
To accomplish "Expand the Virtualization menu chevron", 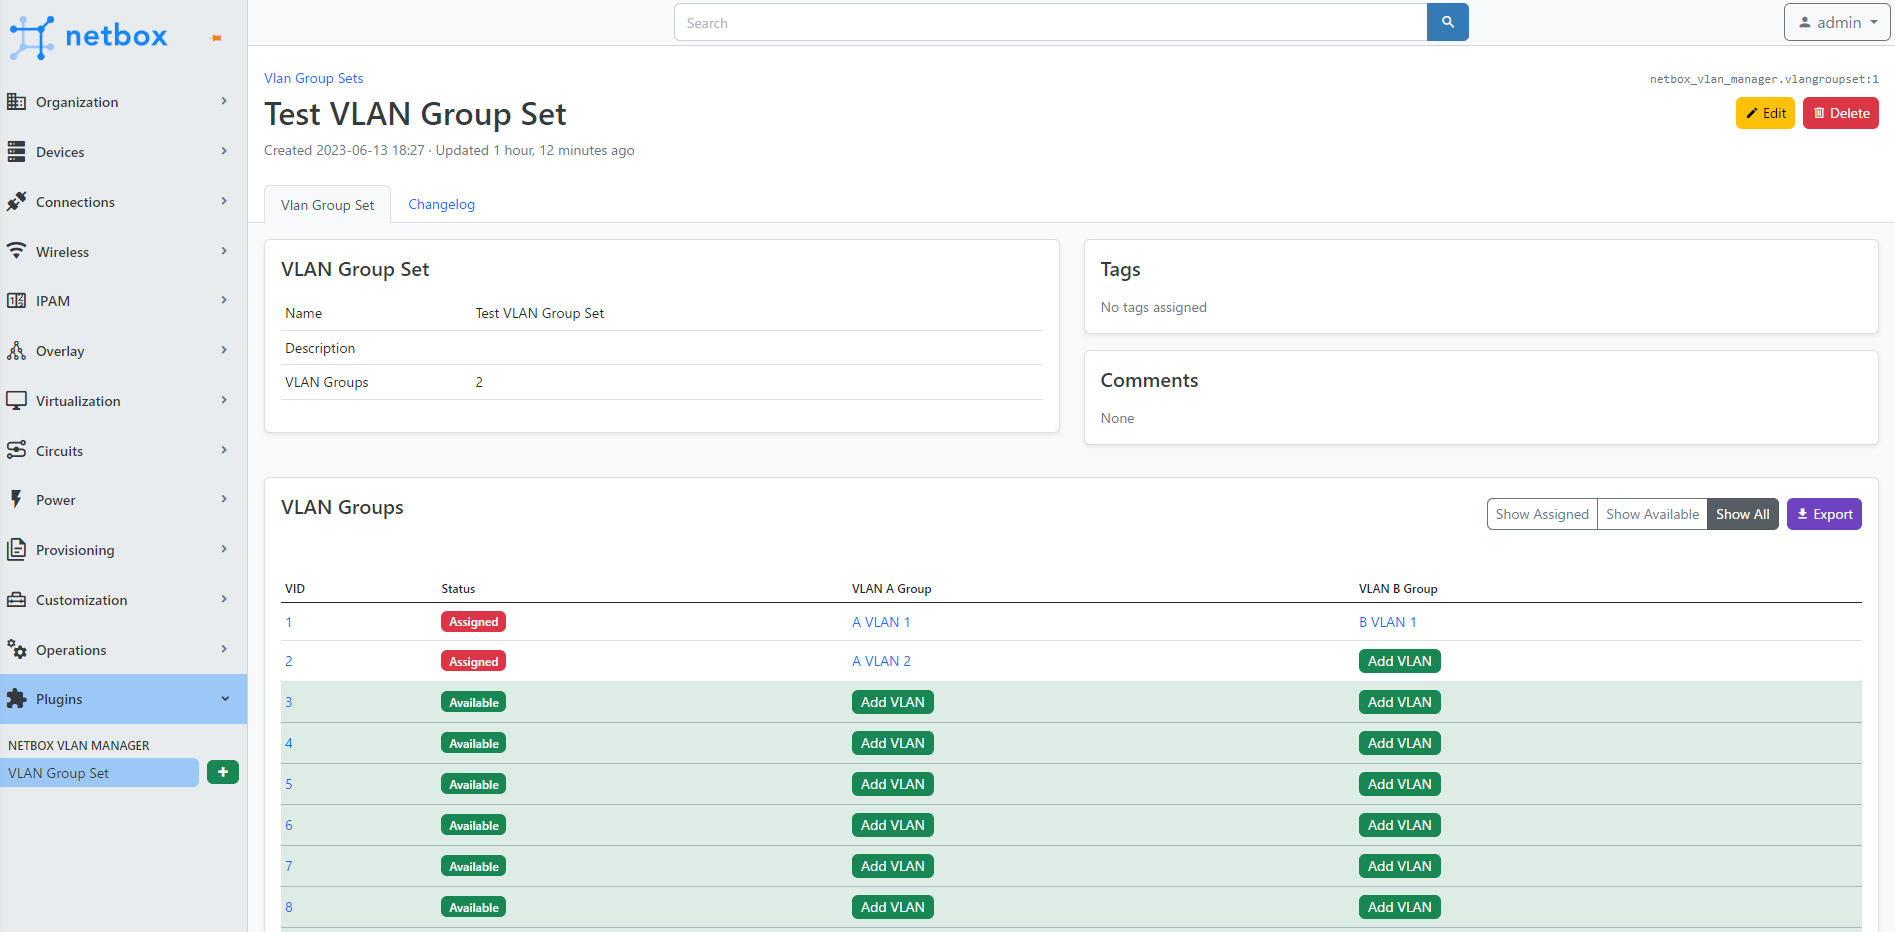I will (224, 400).
